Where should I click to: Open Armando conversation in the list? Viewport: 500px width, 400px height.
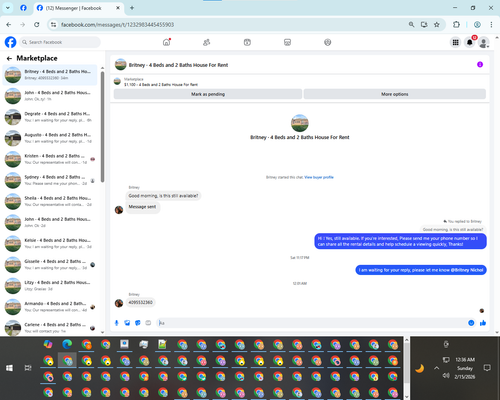pyautogui.click(x=50, y=307)
